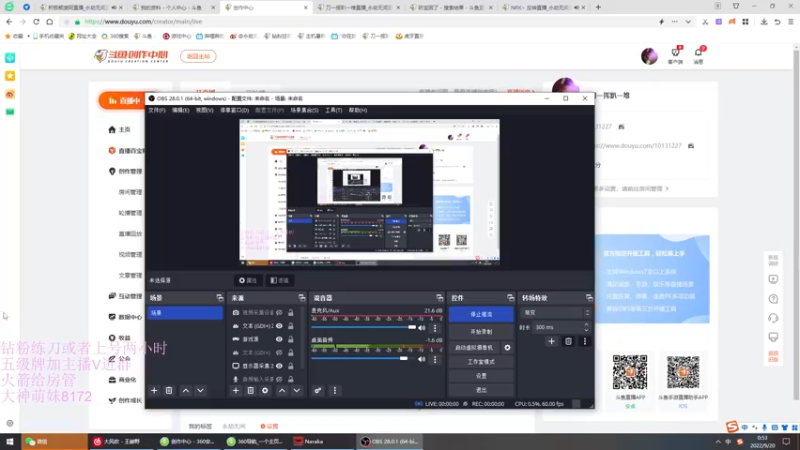800x450 pixels.
Task: Open the 场景集合(S) menu in OBS
Action: [x=305, y=110]
